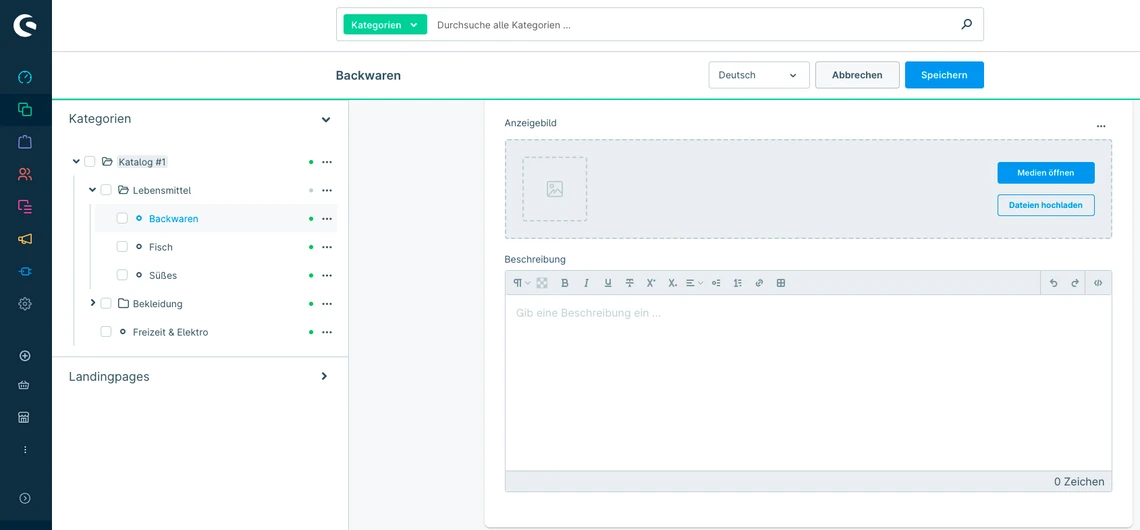Apply strikethrough formatting in the editor
The height and width of the screenshot is (530, 1140).
point(629,283)
